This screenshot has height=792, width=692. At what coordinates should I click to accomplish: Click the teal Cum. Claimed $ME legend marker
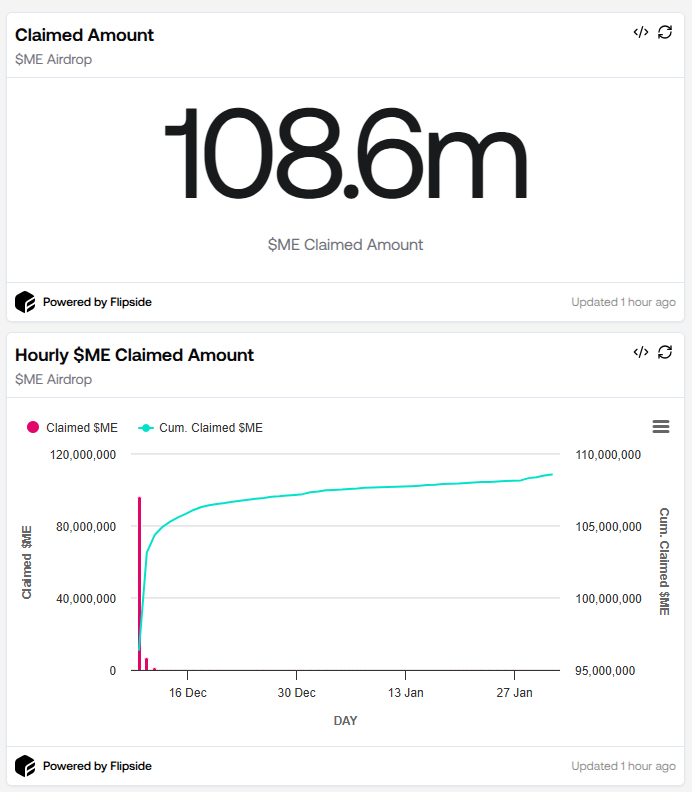point(146,428)
